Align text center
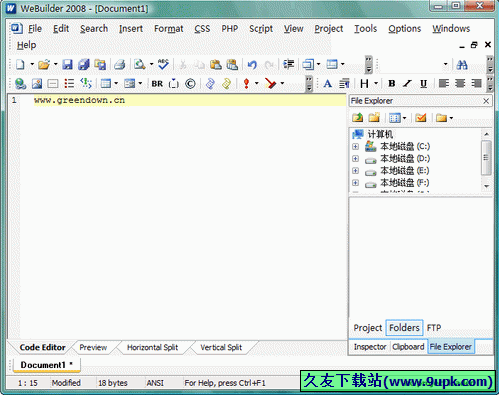499x395 pixels. point(460,83)
